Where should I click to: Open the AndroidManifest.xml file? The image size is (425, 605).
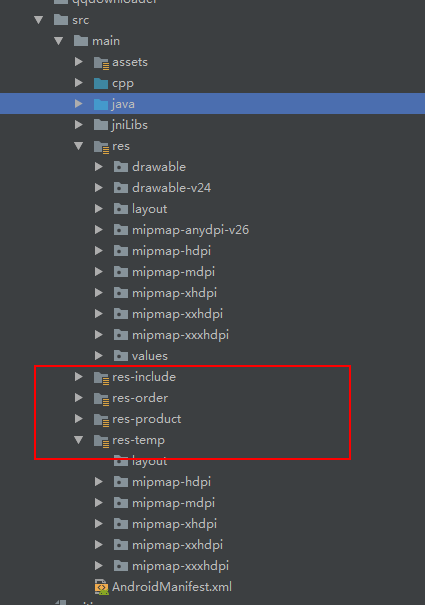pyautogui.click(x=172, y=587)
